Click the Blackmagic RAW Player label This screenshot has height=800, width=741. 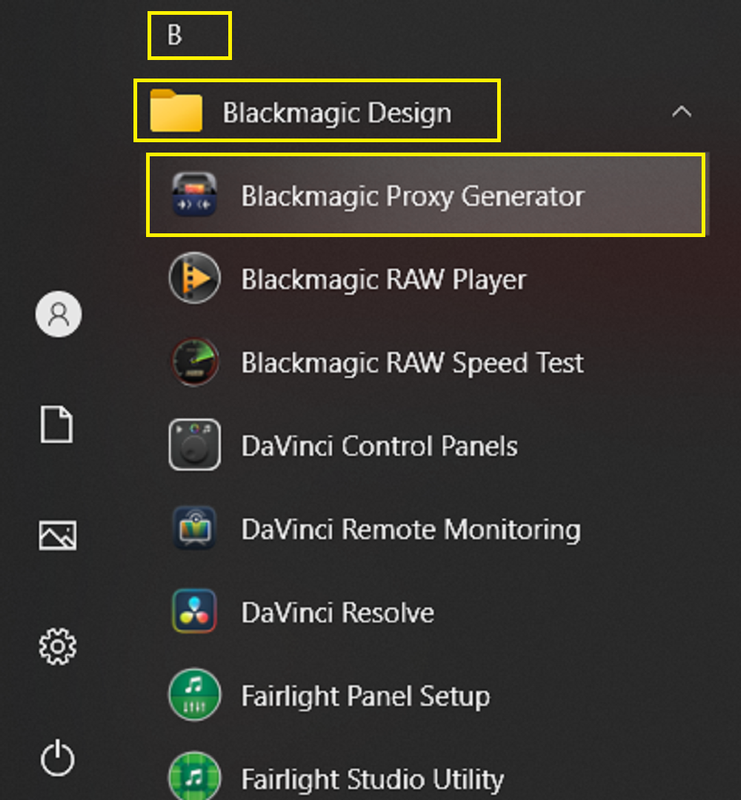coord(383,280)
